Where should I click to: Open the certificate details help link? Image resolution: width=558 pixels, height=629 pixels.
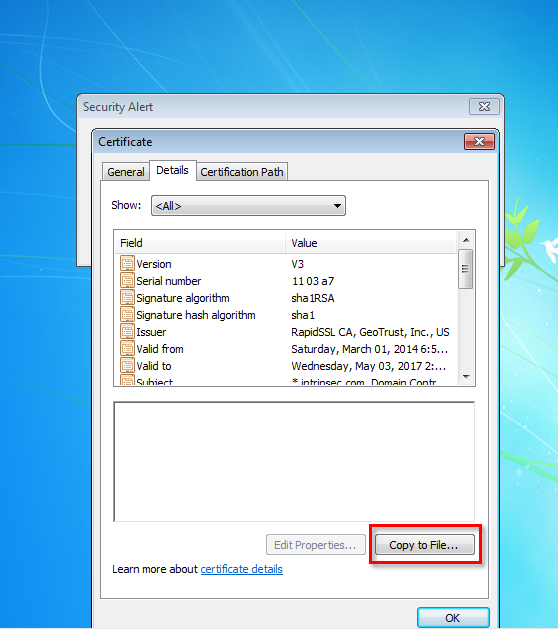click(241, 569)
